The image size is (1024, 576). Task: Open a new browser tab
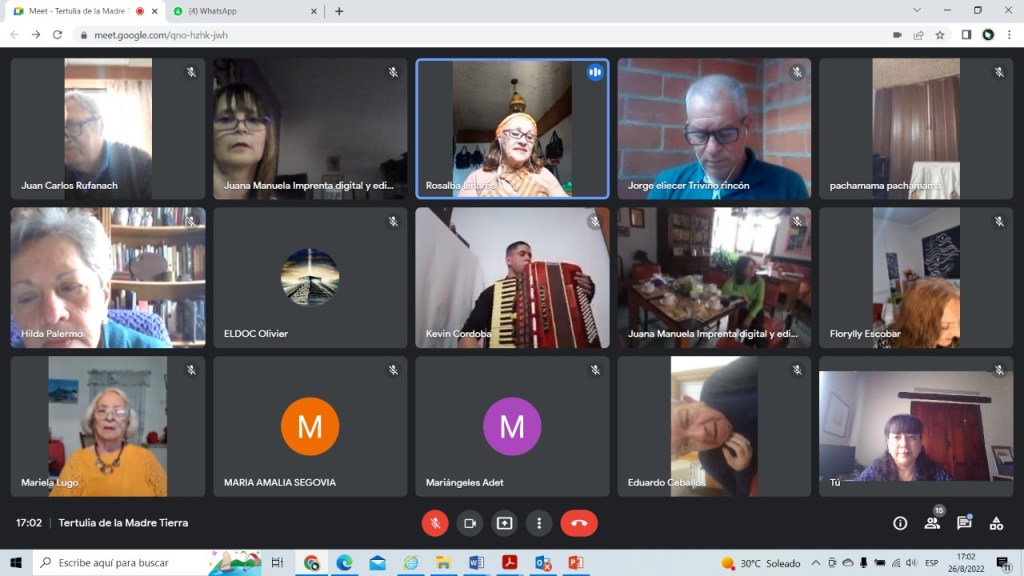[339, 11]
